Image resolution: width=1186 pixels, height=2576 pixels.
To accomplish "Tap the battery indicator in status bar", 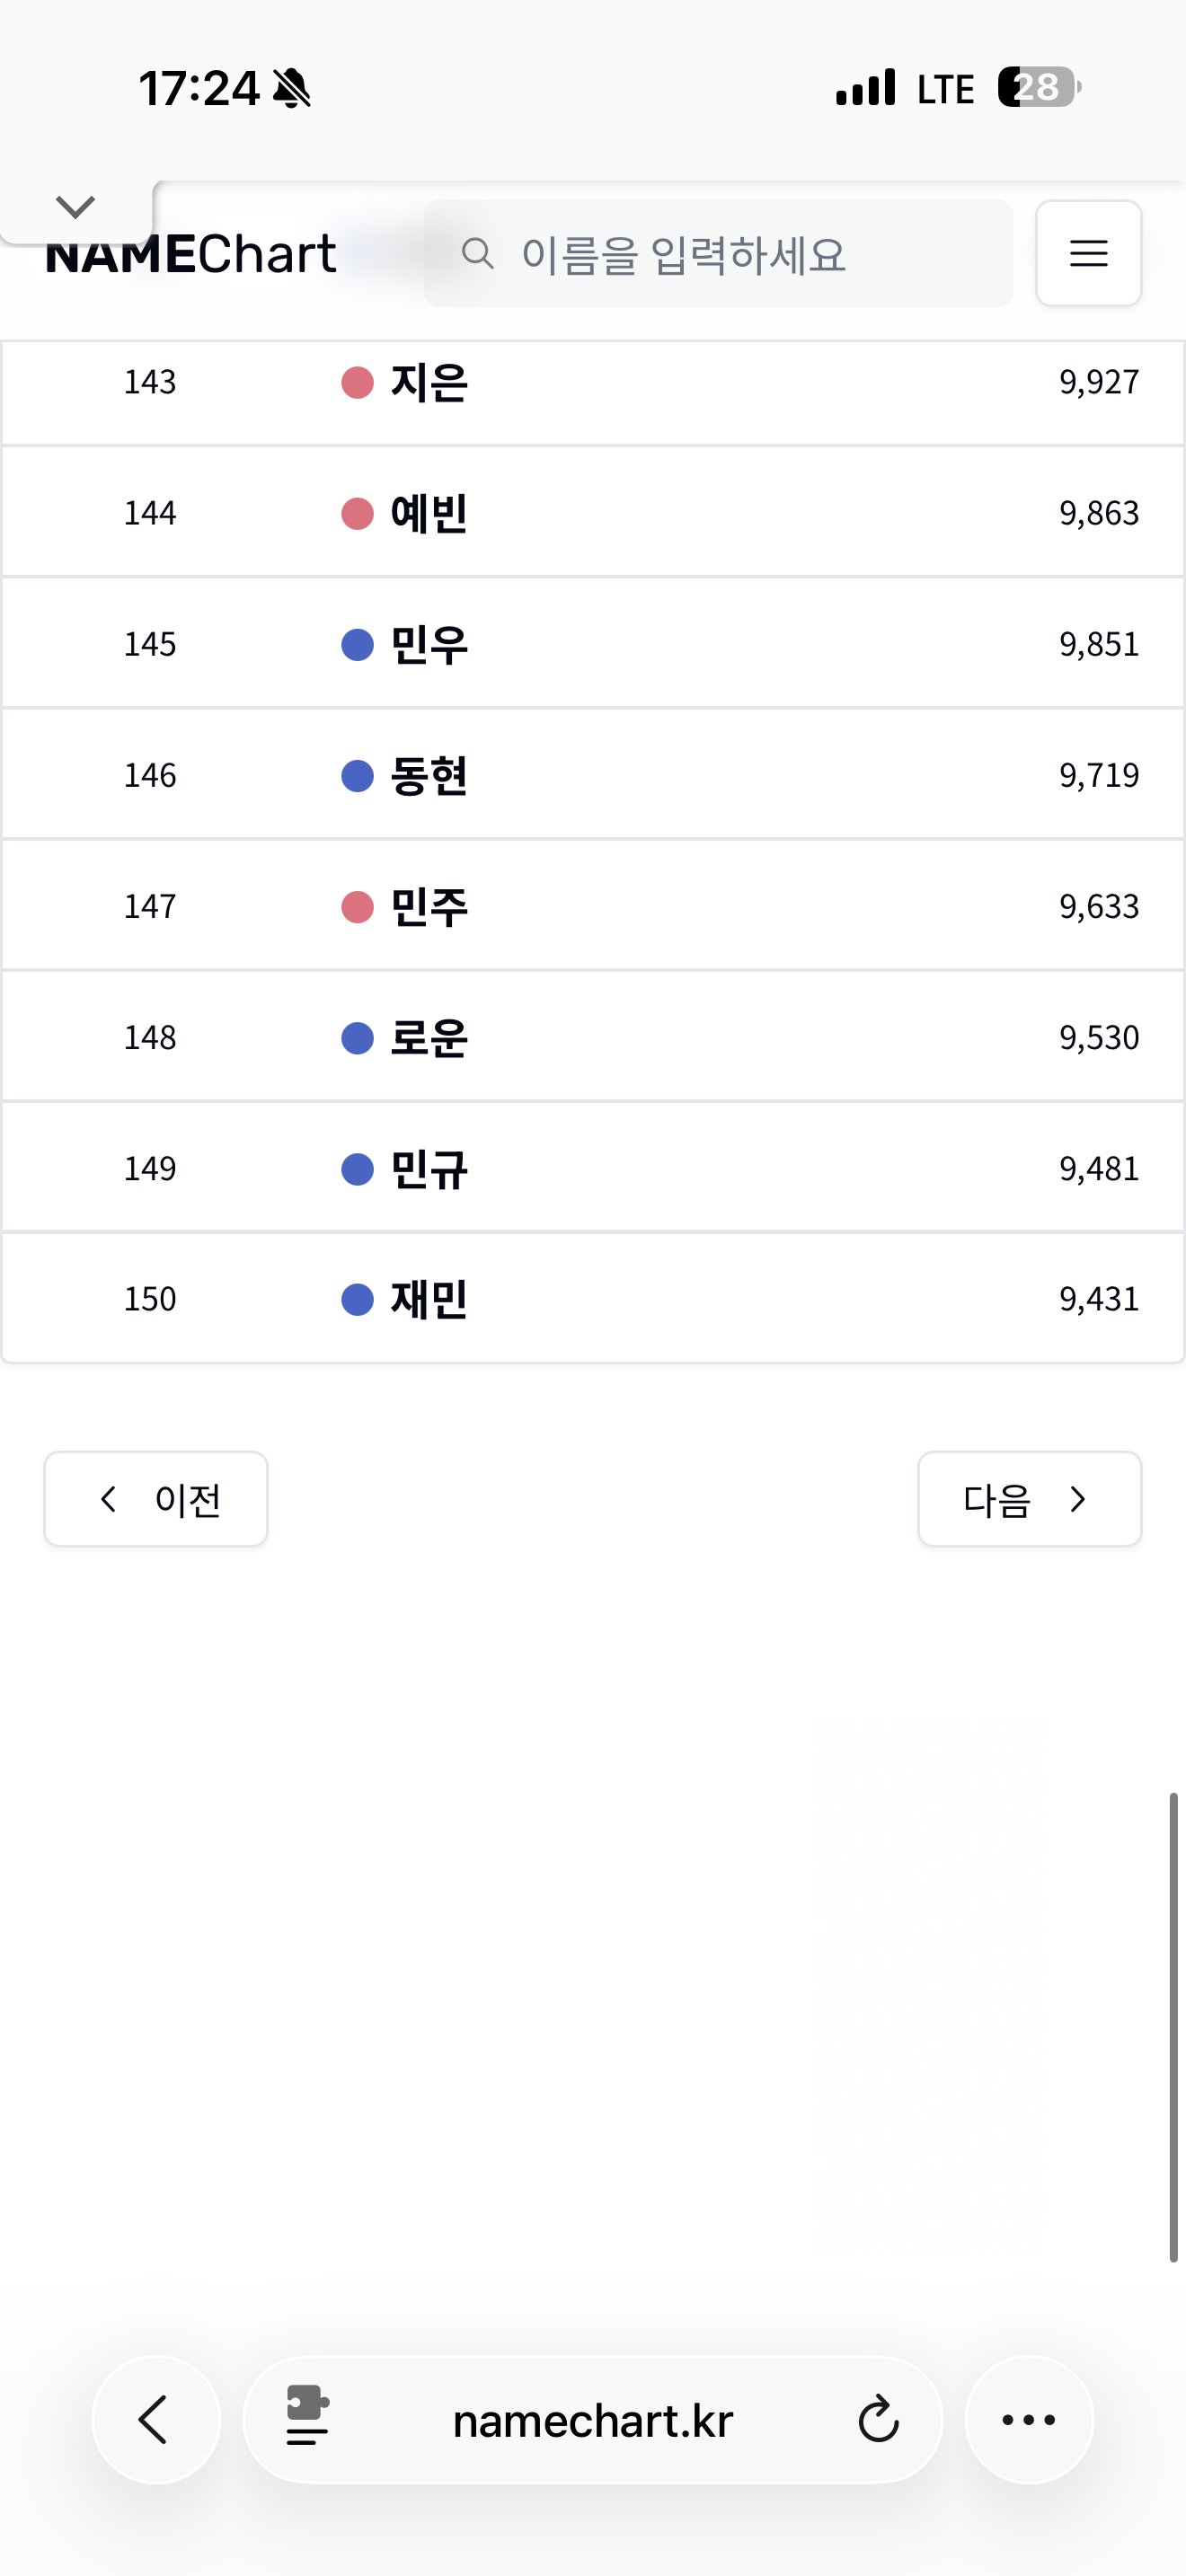I will [x=1039, y=88].
